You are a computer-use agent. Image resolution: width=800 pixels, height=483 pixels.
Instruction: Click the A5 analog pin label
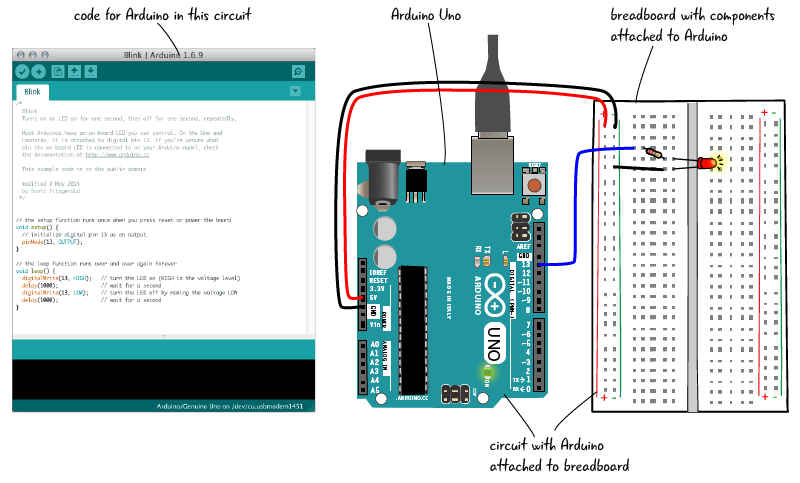coord(374,390)
